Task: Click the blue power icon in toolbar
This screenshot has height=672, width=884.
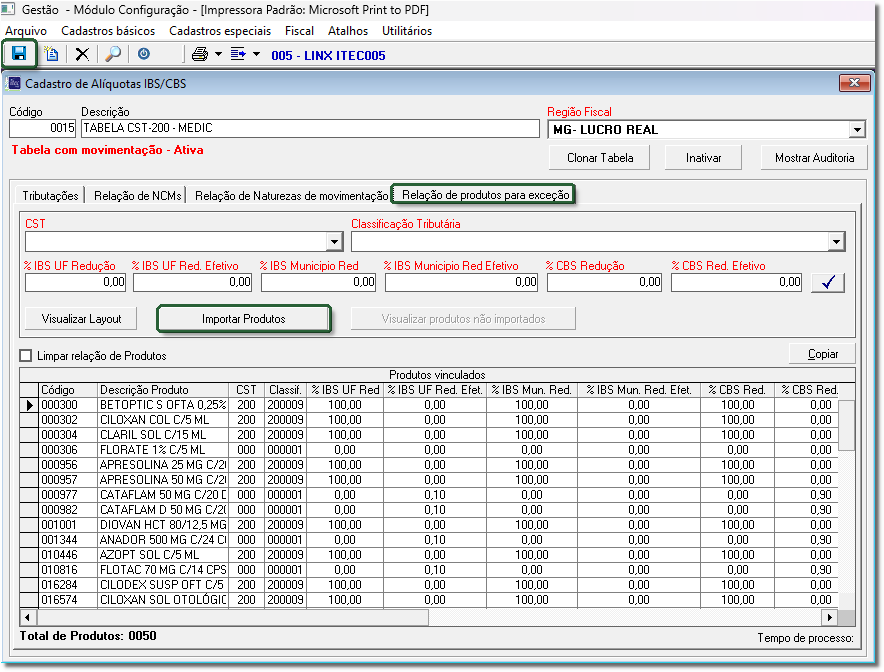Action: (144, 54)
